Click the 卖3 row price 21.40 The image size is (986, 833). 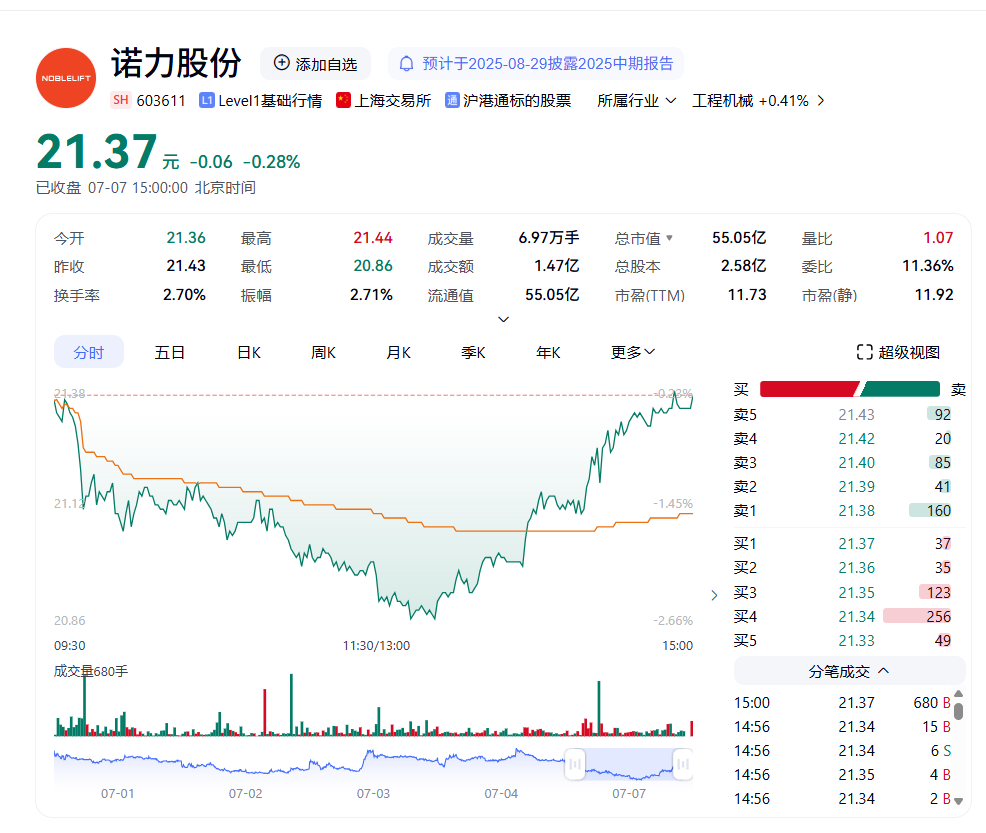[856, 463]
